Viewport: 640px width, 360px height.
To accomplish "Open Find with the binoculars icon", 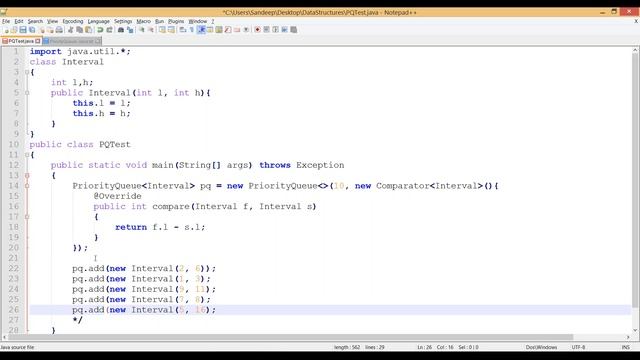I will point(121,30).
